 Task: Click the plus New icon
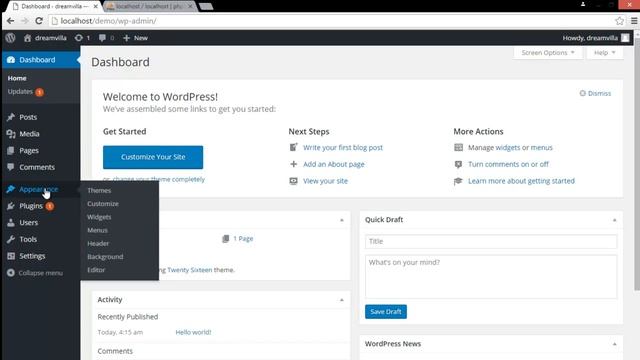tap(127, 38)
